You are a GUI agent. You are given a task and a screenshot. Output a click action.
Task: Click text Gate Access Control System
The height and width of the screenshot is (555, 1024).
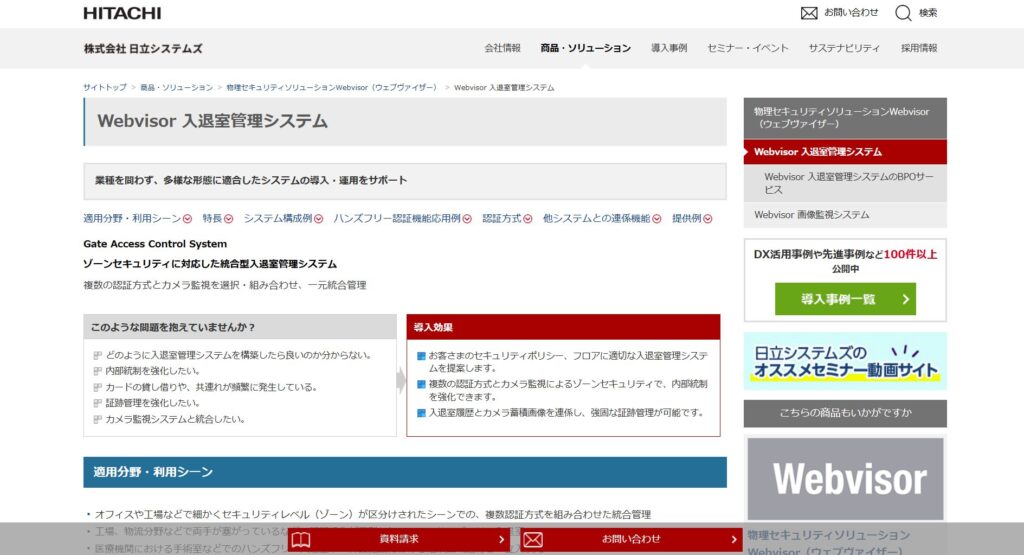click(x=155, y=244)
